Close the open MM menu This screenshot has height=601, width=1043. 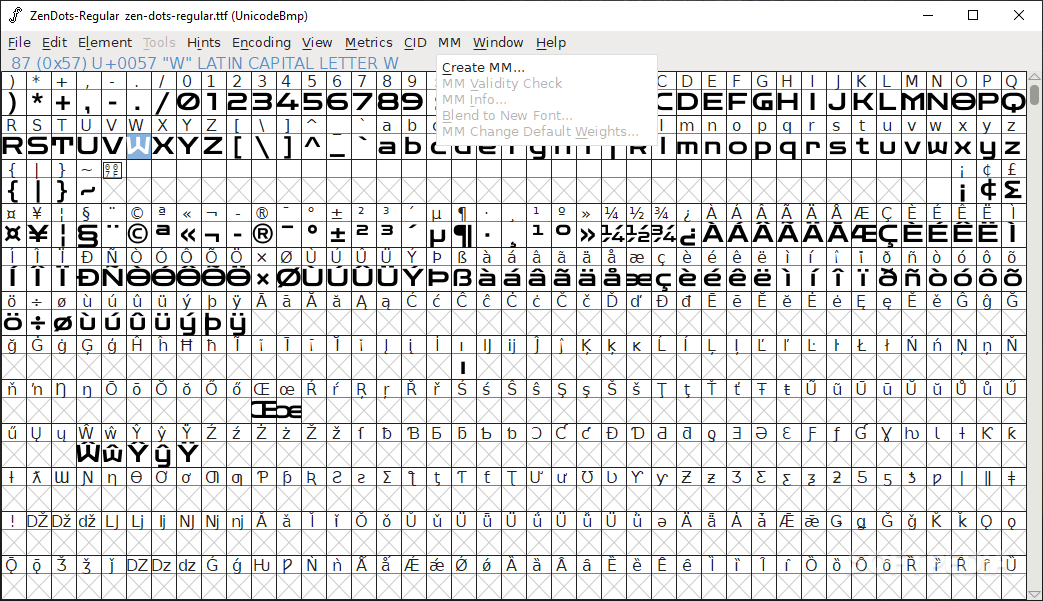coord(449,43)
